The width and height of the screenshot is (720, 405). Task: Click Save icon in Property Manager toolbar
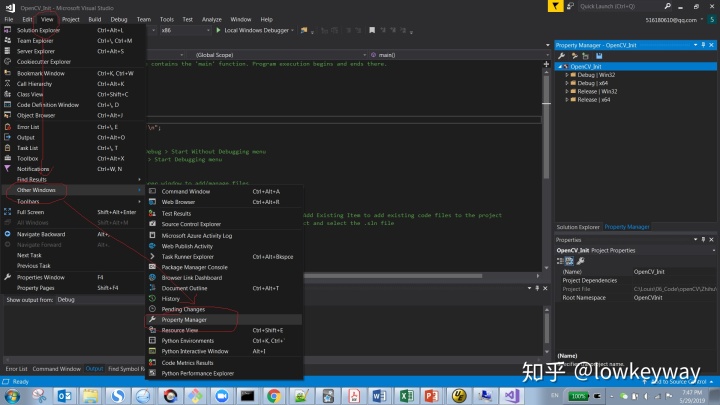[599, 56]
